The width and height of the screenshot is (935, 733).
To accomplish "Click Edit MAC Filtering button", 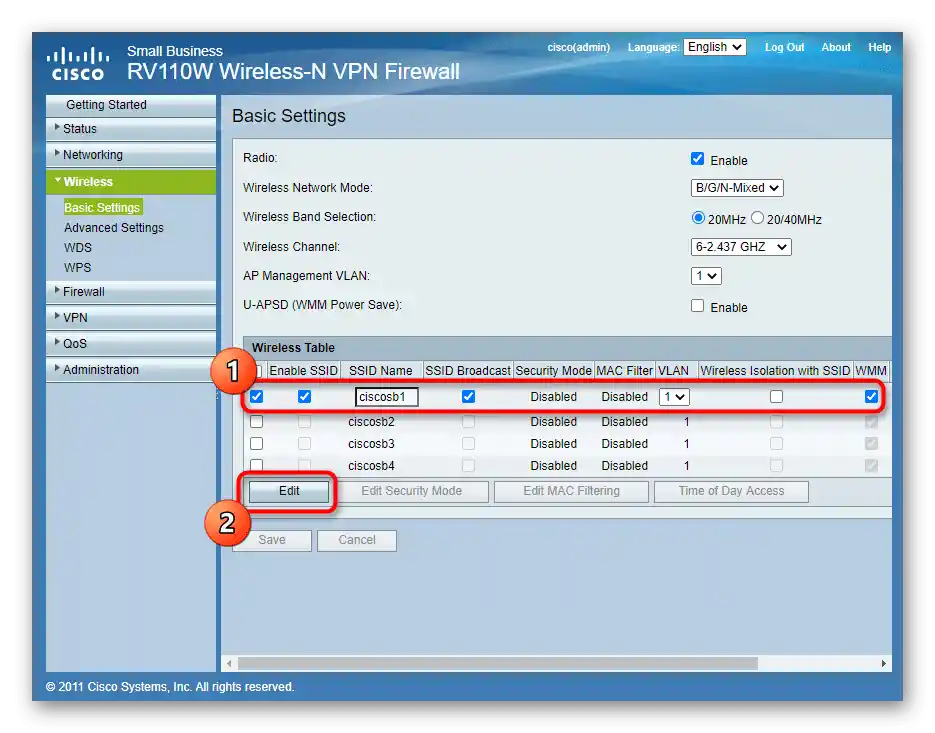I will pos(571,491).
